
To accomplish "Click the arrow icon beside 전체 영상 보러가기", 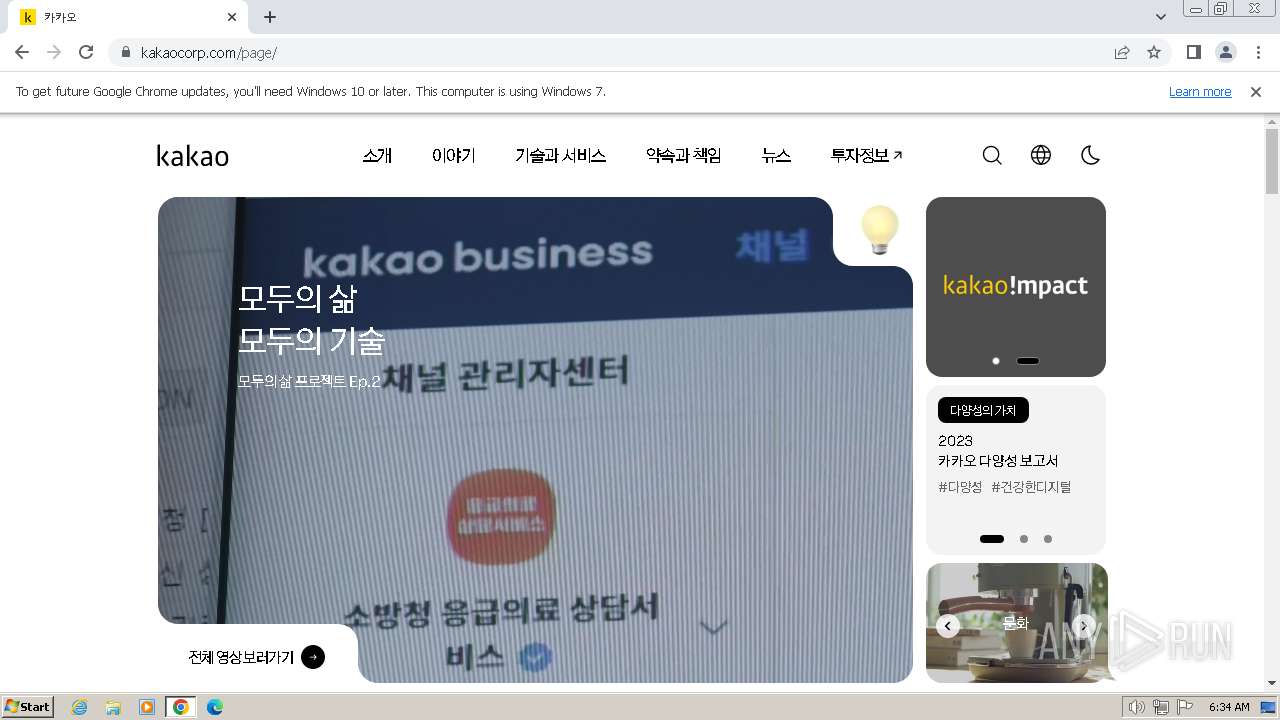I will [313, 657].
